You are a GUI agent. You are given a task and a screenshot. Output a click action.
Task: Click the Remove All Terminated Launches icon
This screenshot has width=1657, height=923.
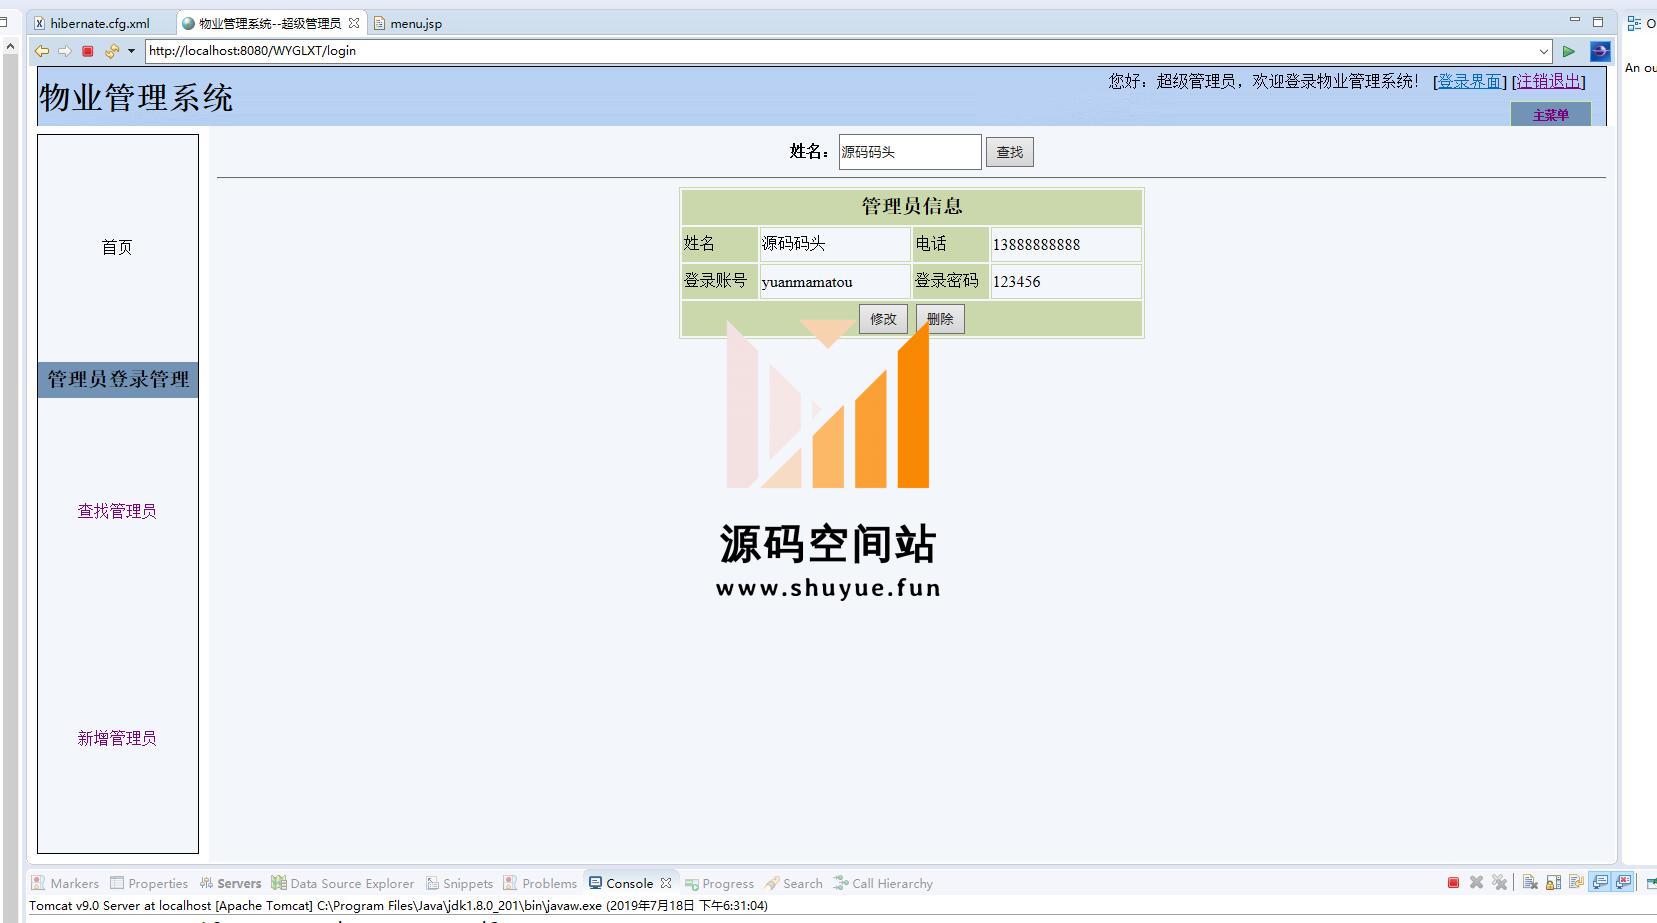1499,882
